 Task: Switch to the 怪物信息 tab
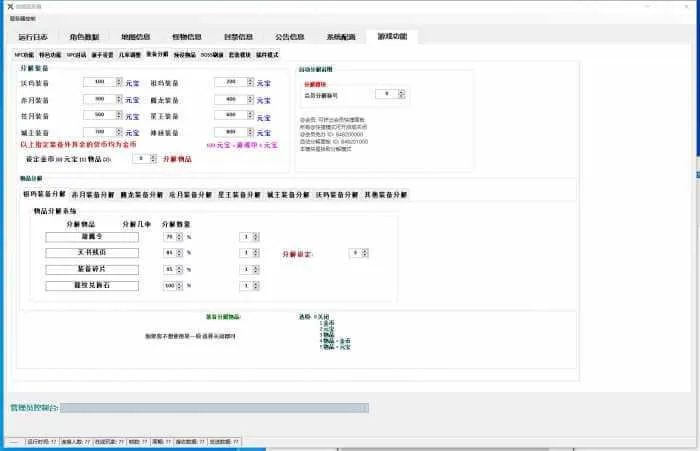[x=187, y=37]
